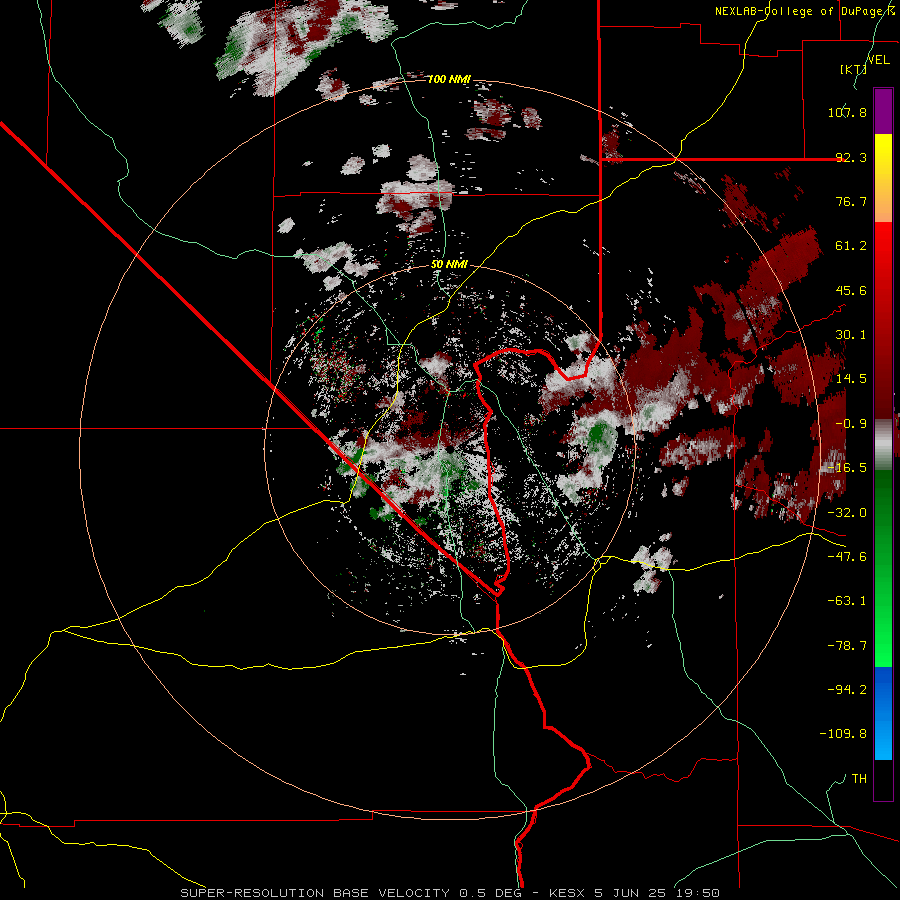This screenshot has width=900, height=900.
Task: Click the -63.1 velocity scale value
Action: coord(847,601)
